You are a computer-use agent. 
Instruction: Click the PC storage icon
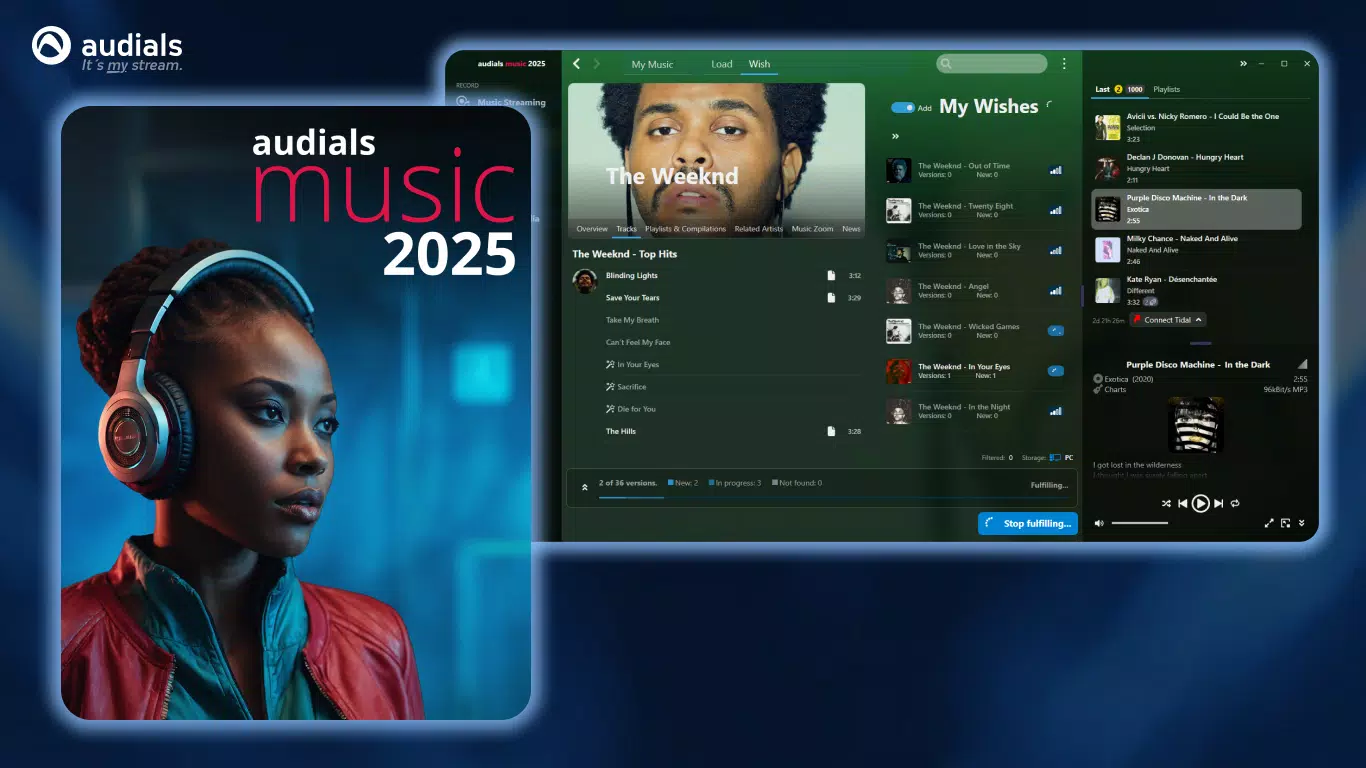coord(1055,458)
